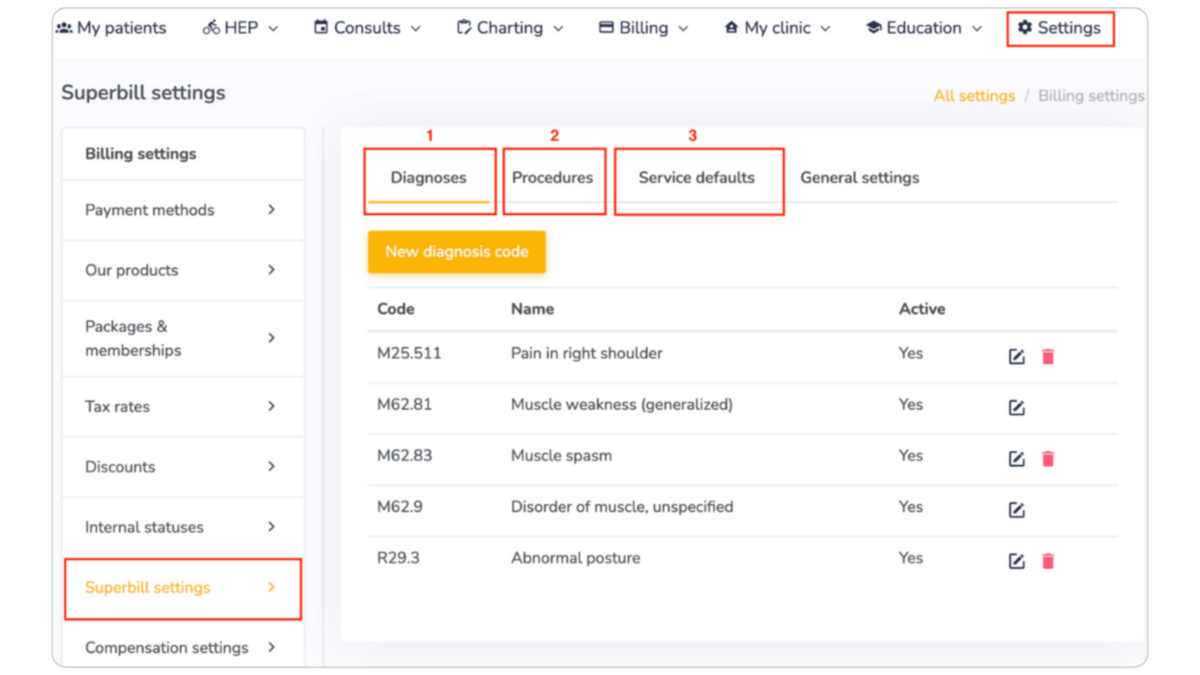Expand the Consults navigation menu
This screenshot has width=1200, height=675.
[367, 28]
